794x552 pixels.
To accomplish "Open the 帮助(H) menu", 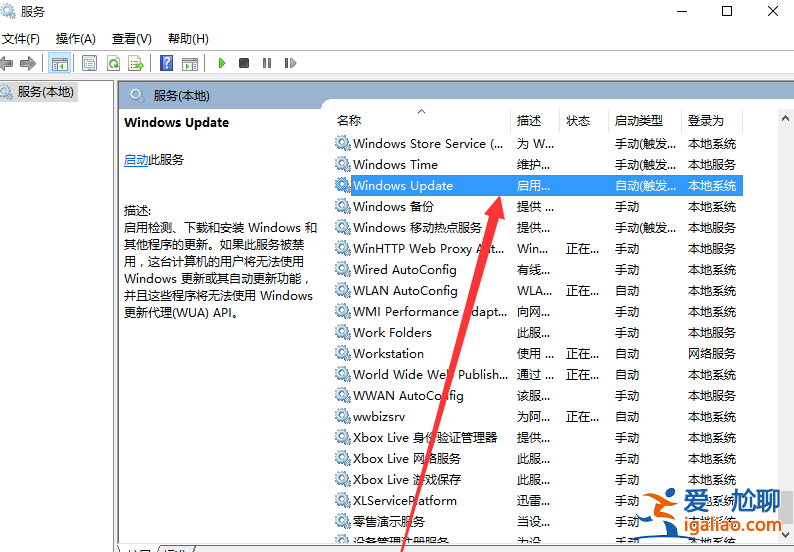I will click(188, 39).
